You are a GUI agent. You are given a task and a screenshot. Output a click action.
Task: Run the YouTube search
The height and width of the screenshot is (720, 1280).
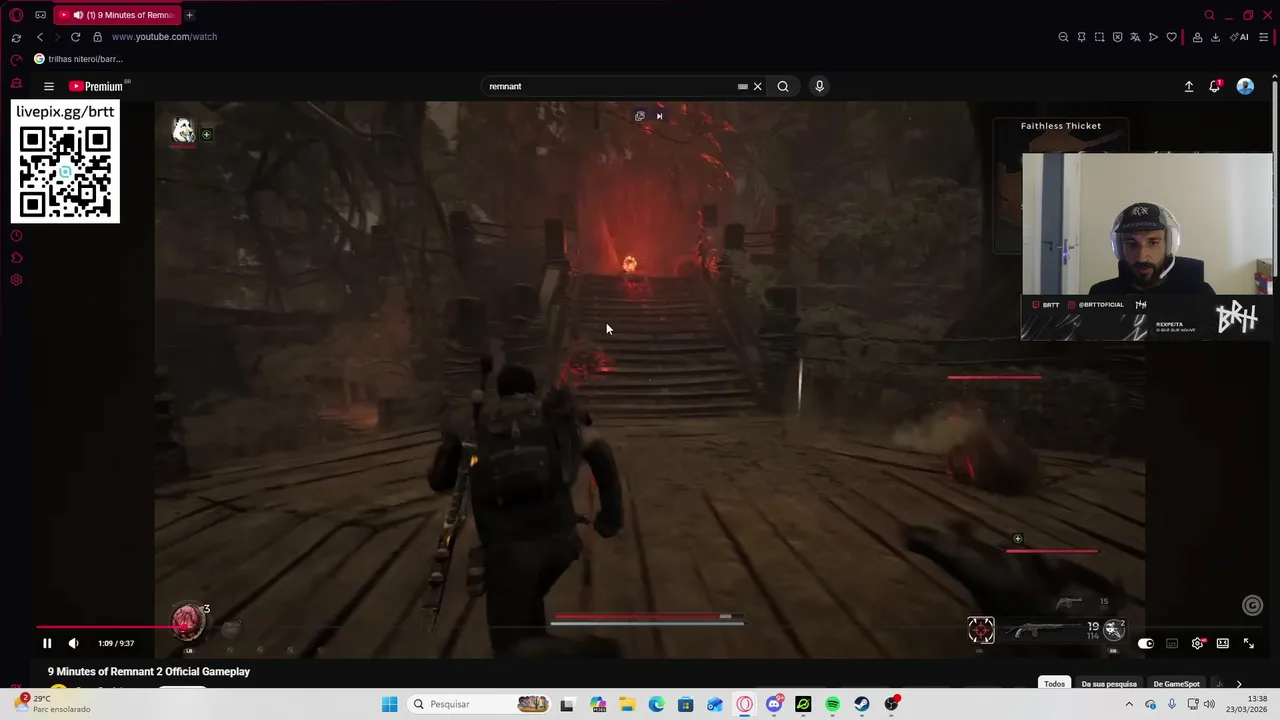pos(783,86)
